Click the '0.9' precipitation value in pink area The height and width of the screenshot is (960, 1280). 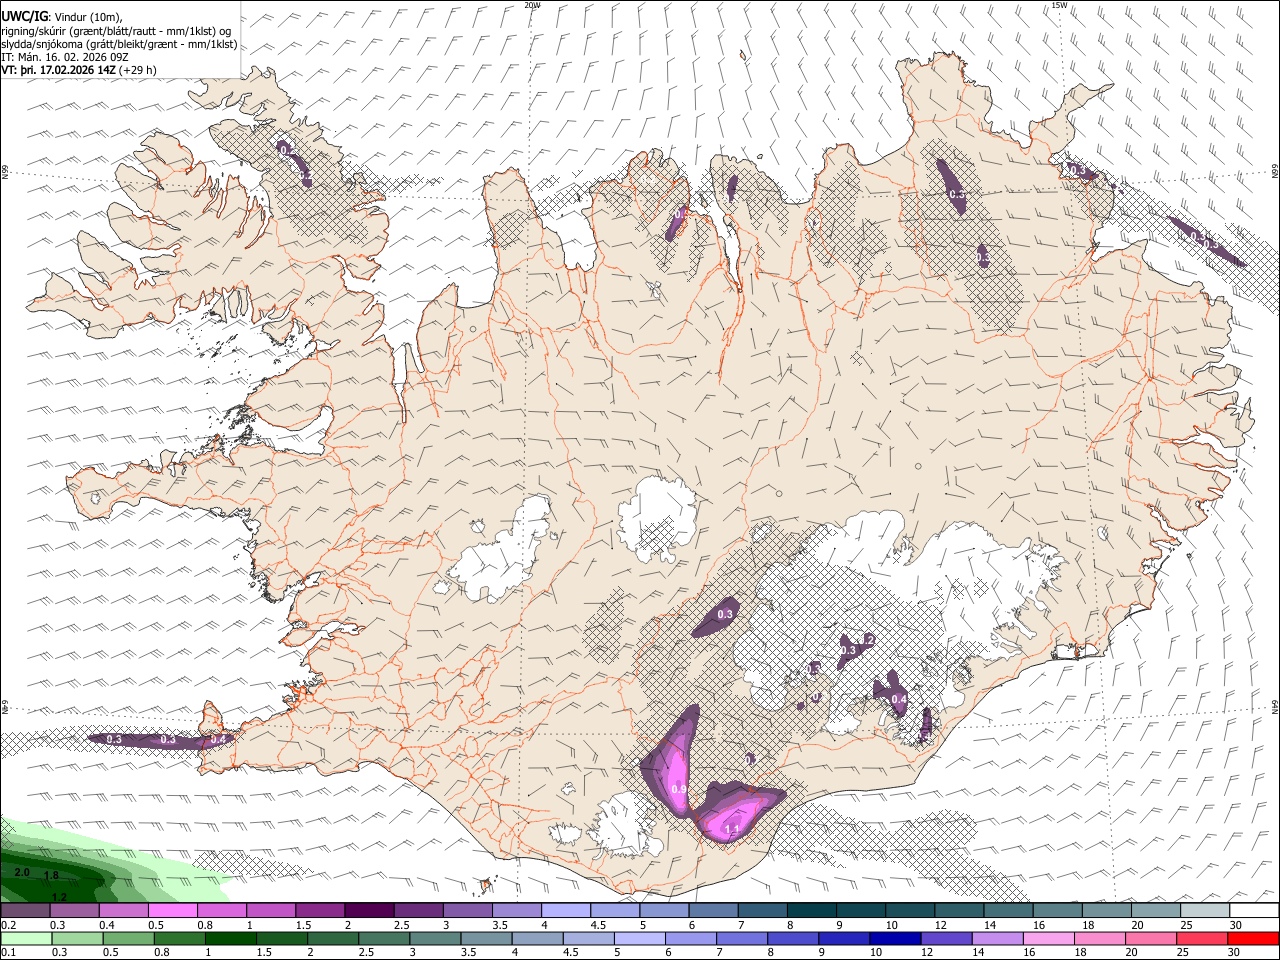(679, 790)
